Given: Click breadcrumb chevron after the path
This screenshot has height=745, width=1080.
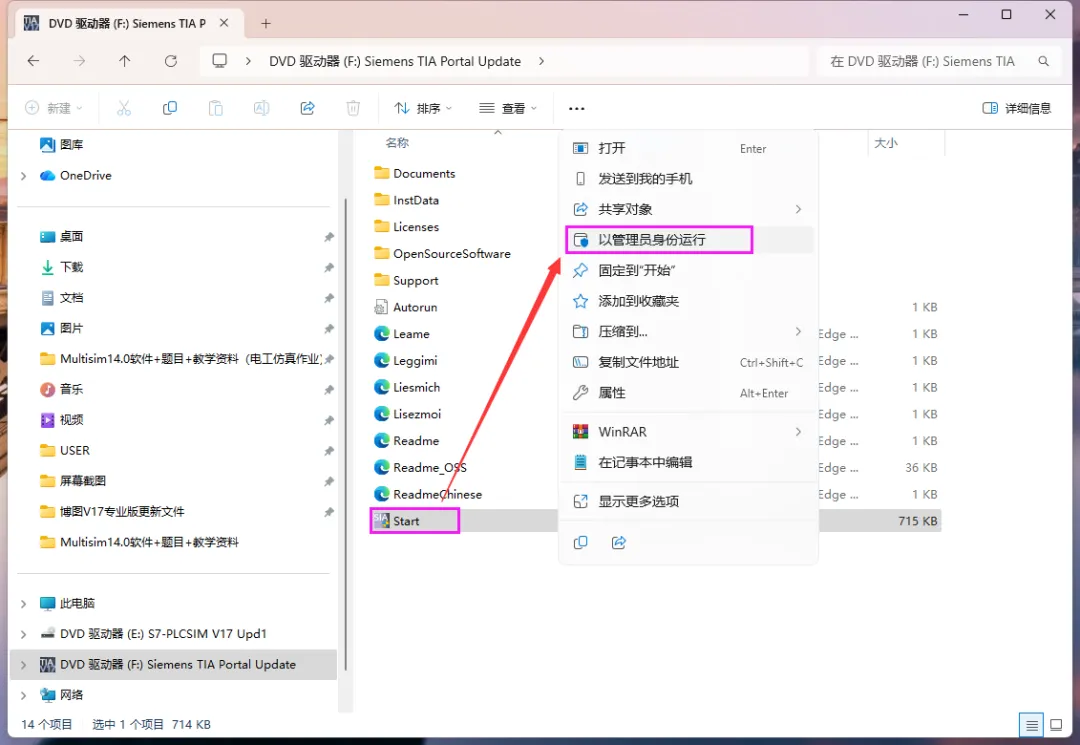Looking at the screenshot, I should pos(541,61).
